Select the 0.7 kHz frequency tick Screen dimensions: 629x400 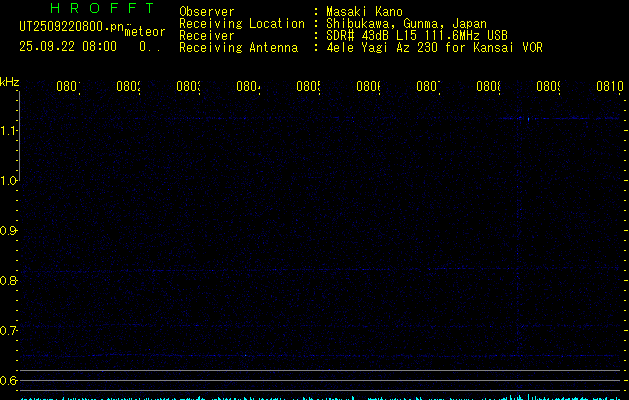pos(9,331)
